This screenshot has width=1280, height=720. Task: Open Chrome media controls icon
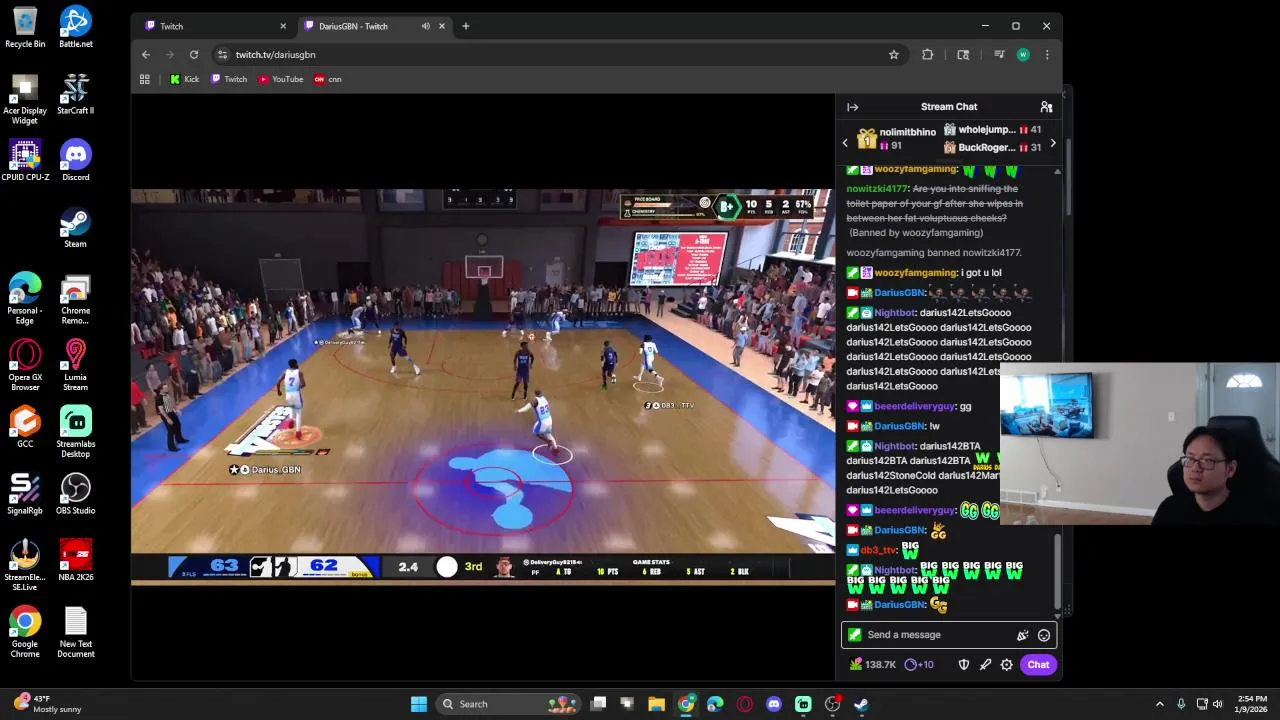click(x=999, y=55)
